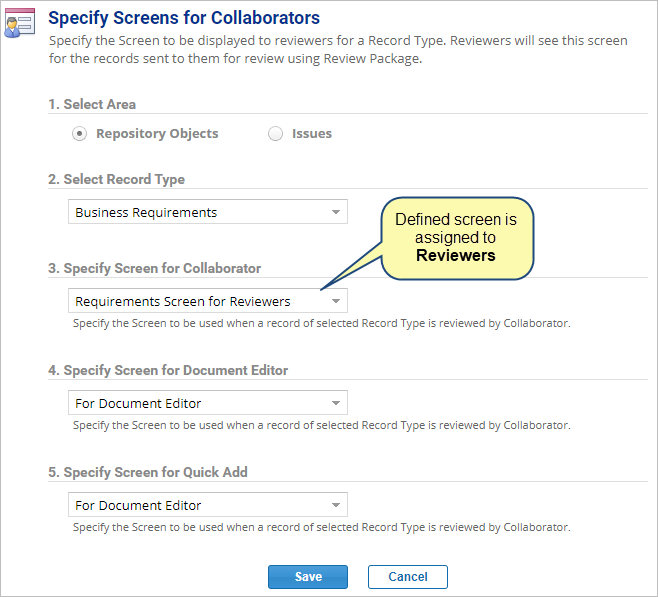Click the arrow on Business Requirements combo box

click(336, 212)
